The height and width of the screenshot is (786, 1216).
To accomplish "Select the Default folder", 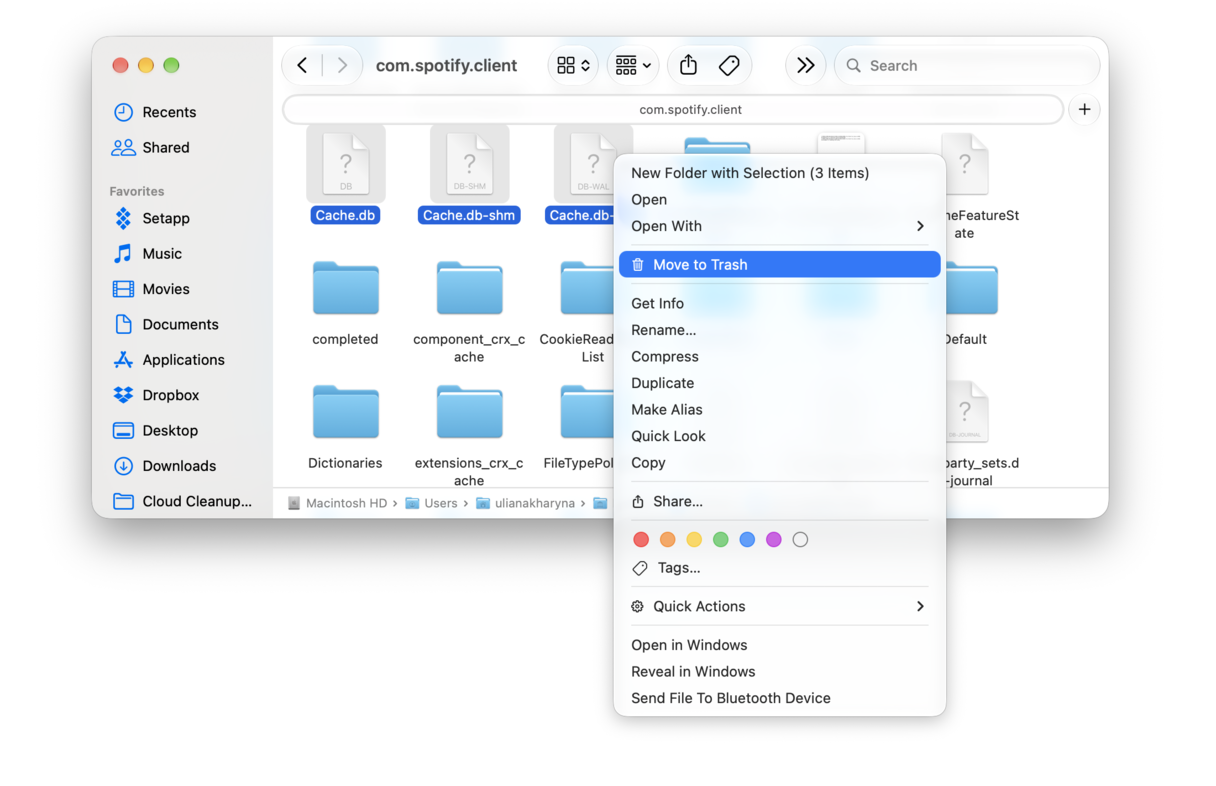I will [x=972, y=289].
